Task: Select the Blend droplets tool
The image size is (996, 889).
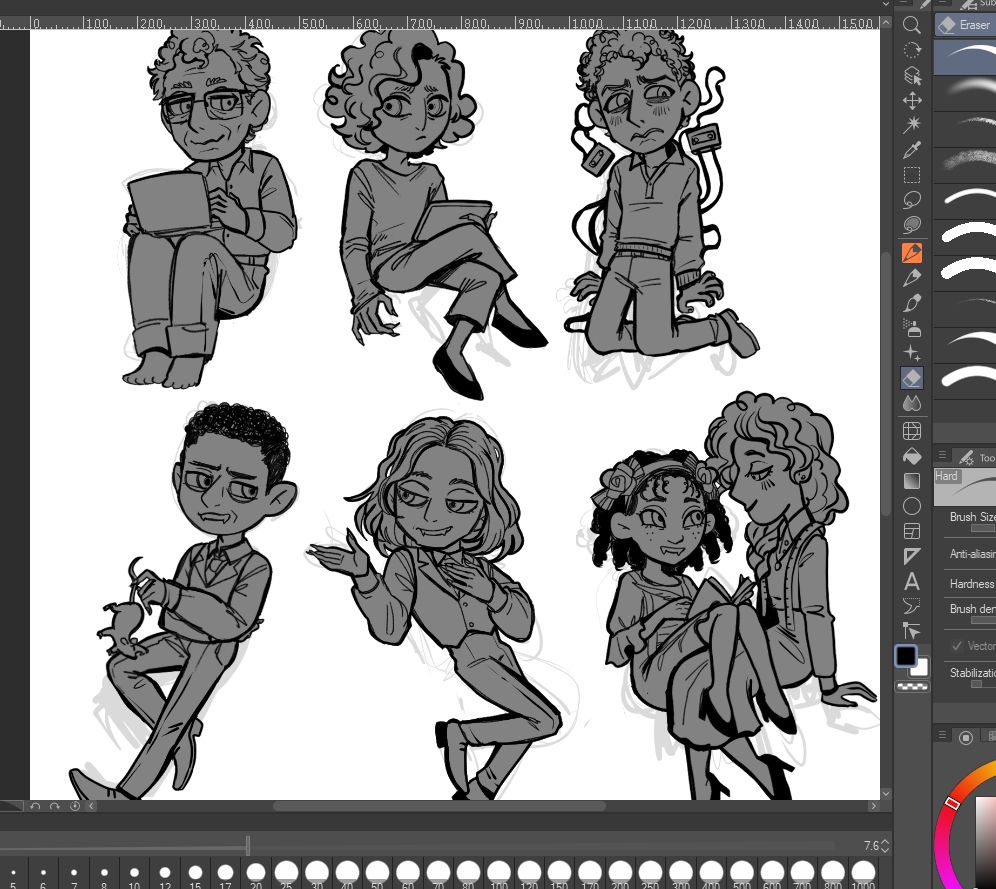Action: tap(912, 403)
